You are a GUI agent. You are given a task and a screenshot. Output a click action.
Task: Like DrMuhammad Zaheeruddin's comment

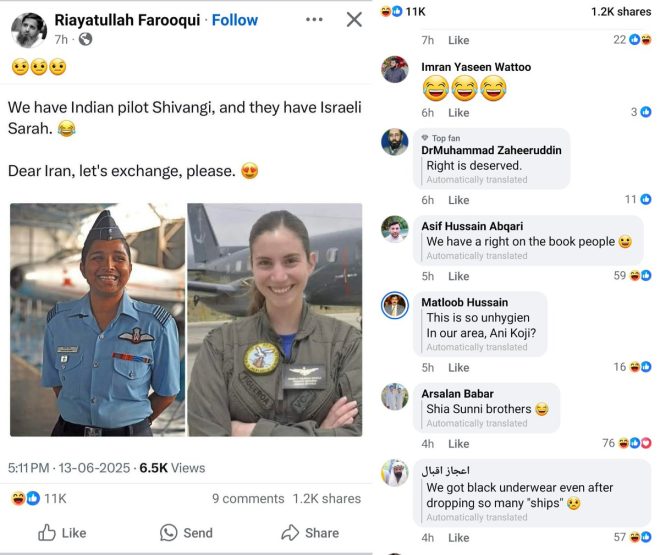pos(458,200)
